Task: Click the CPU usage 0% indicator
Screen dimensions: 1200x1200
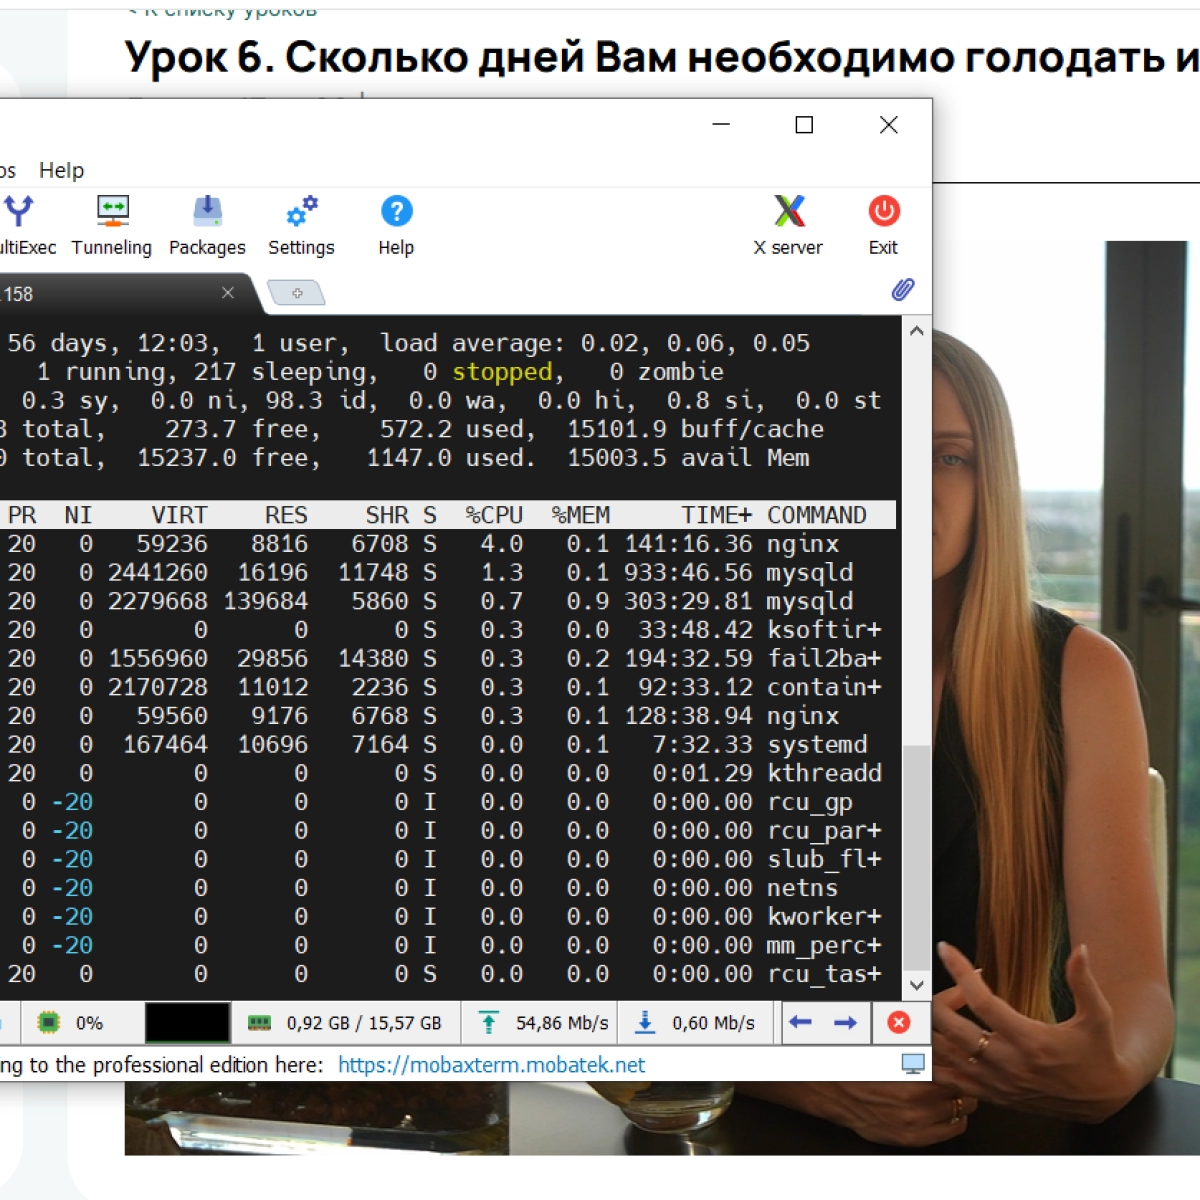Action: coord(70,1023)
